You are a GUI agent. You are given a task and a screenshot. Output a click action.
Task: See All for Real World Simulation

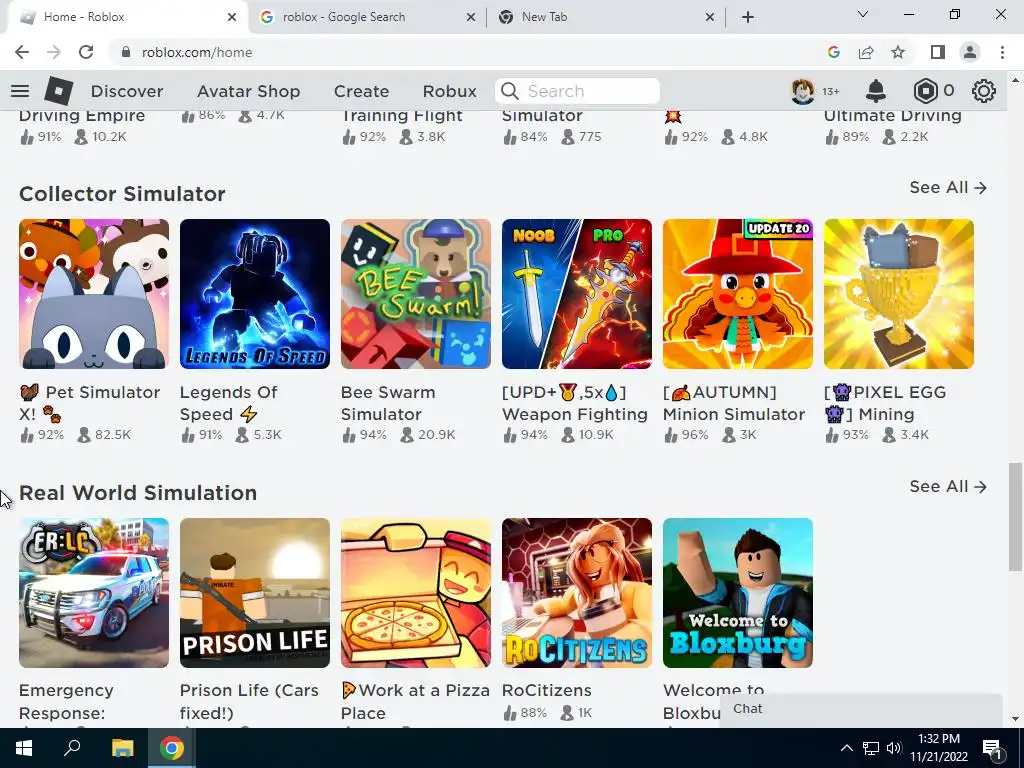948,487
